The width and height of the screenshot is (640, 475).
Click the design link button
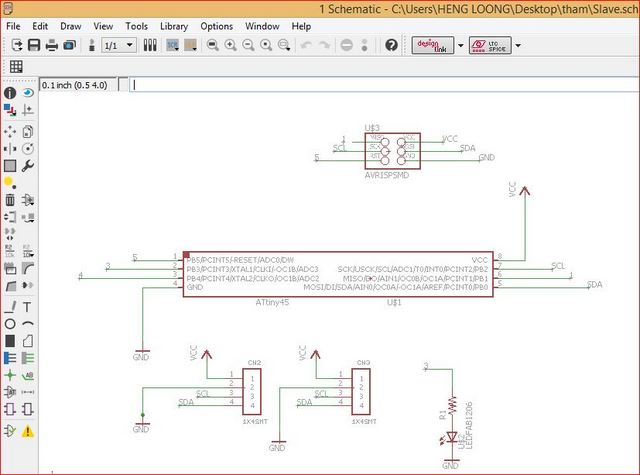click(433, 45)
